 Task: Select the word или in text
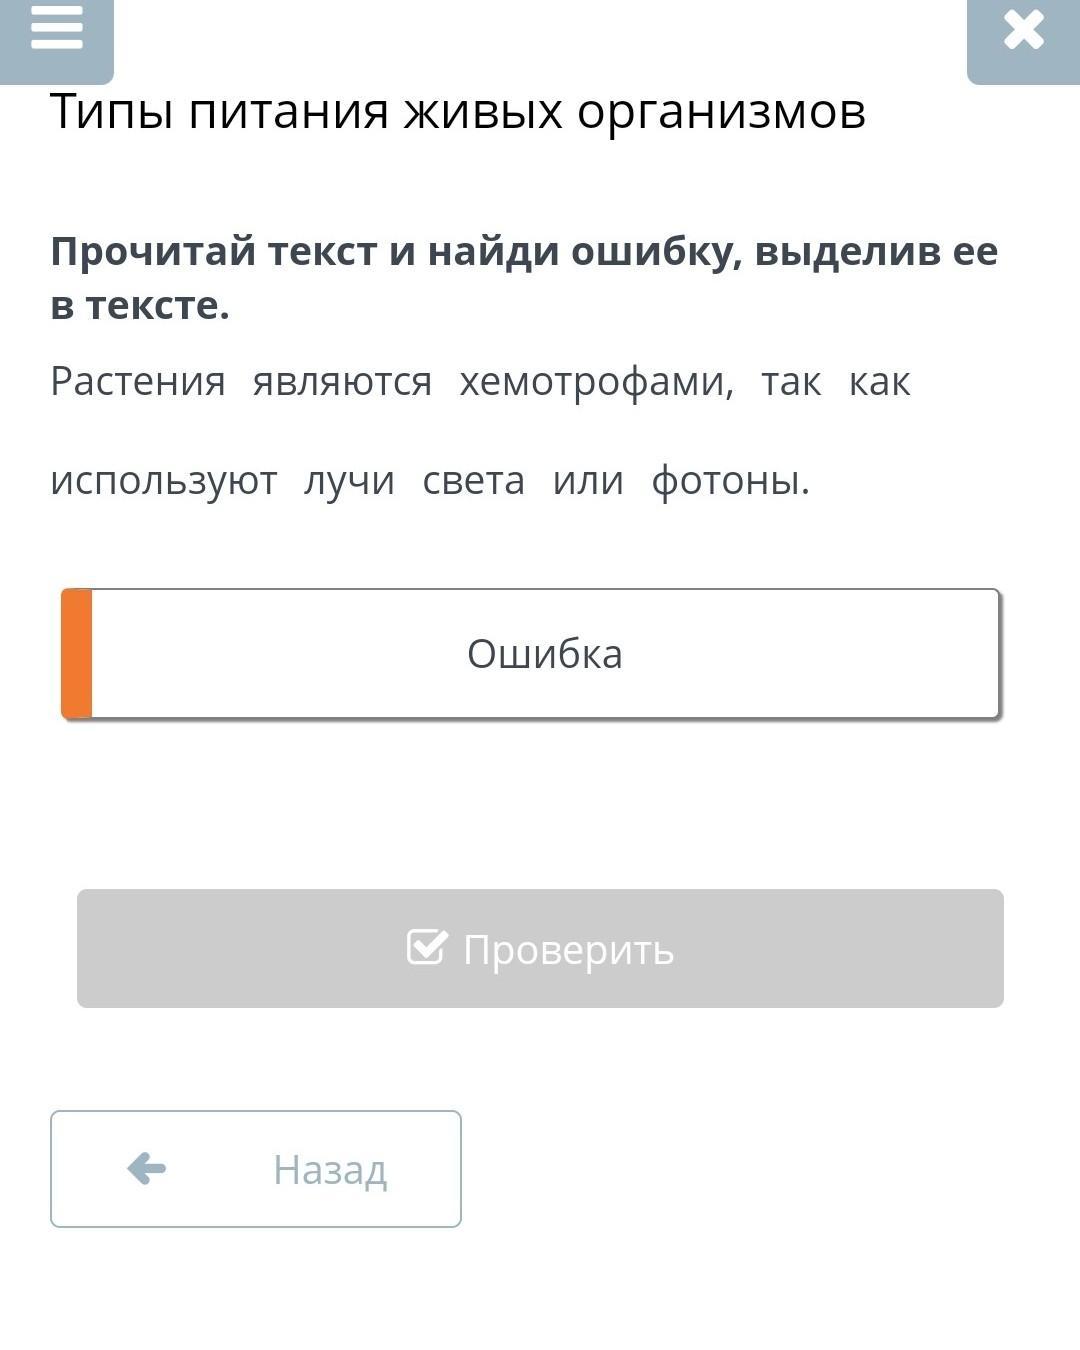click(x=588, y=481)
